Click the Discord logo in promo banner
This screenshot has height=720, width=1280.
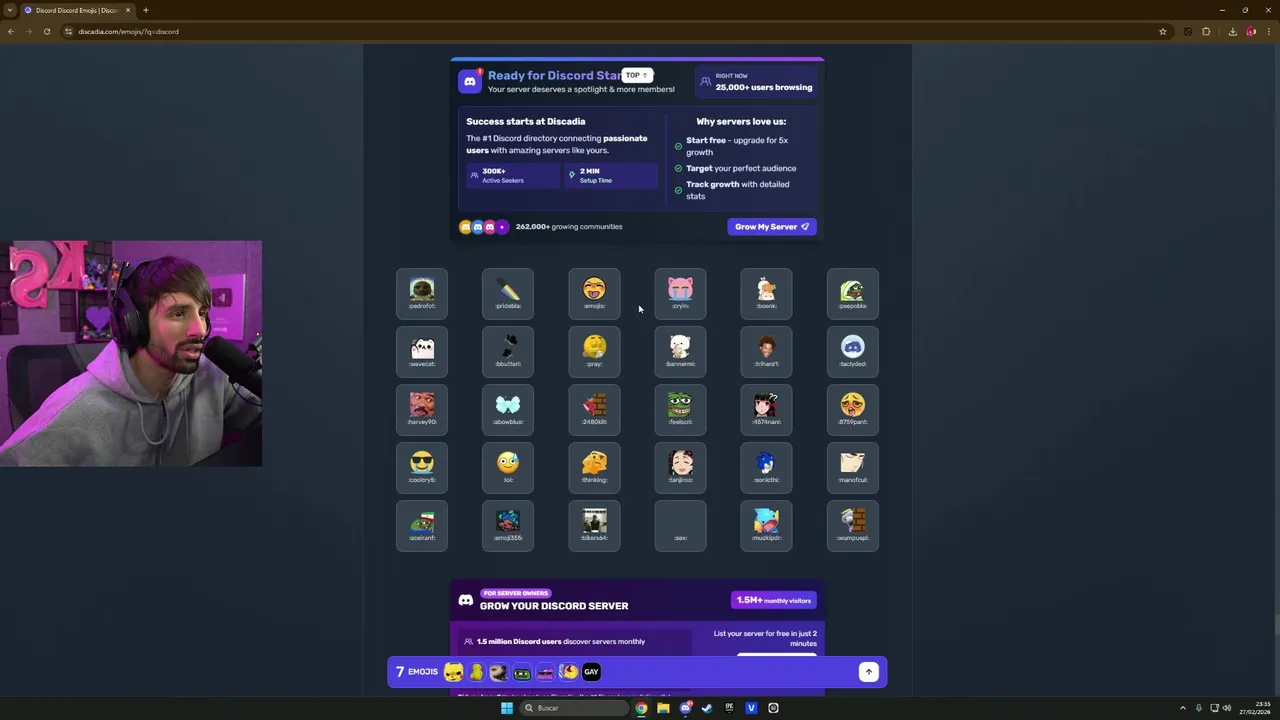(x=470, y=81)
